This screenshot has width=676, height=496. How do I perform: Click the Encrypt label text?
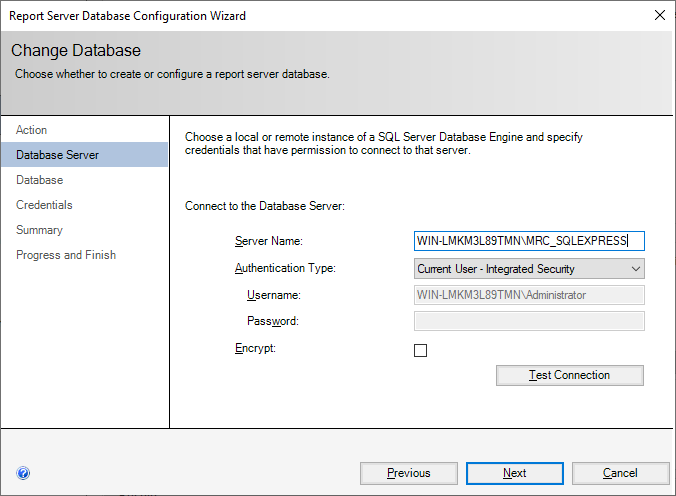point(255,349)
